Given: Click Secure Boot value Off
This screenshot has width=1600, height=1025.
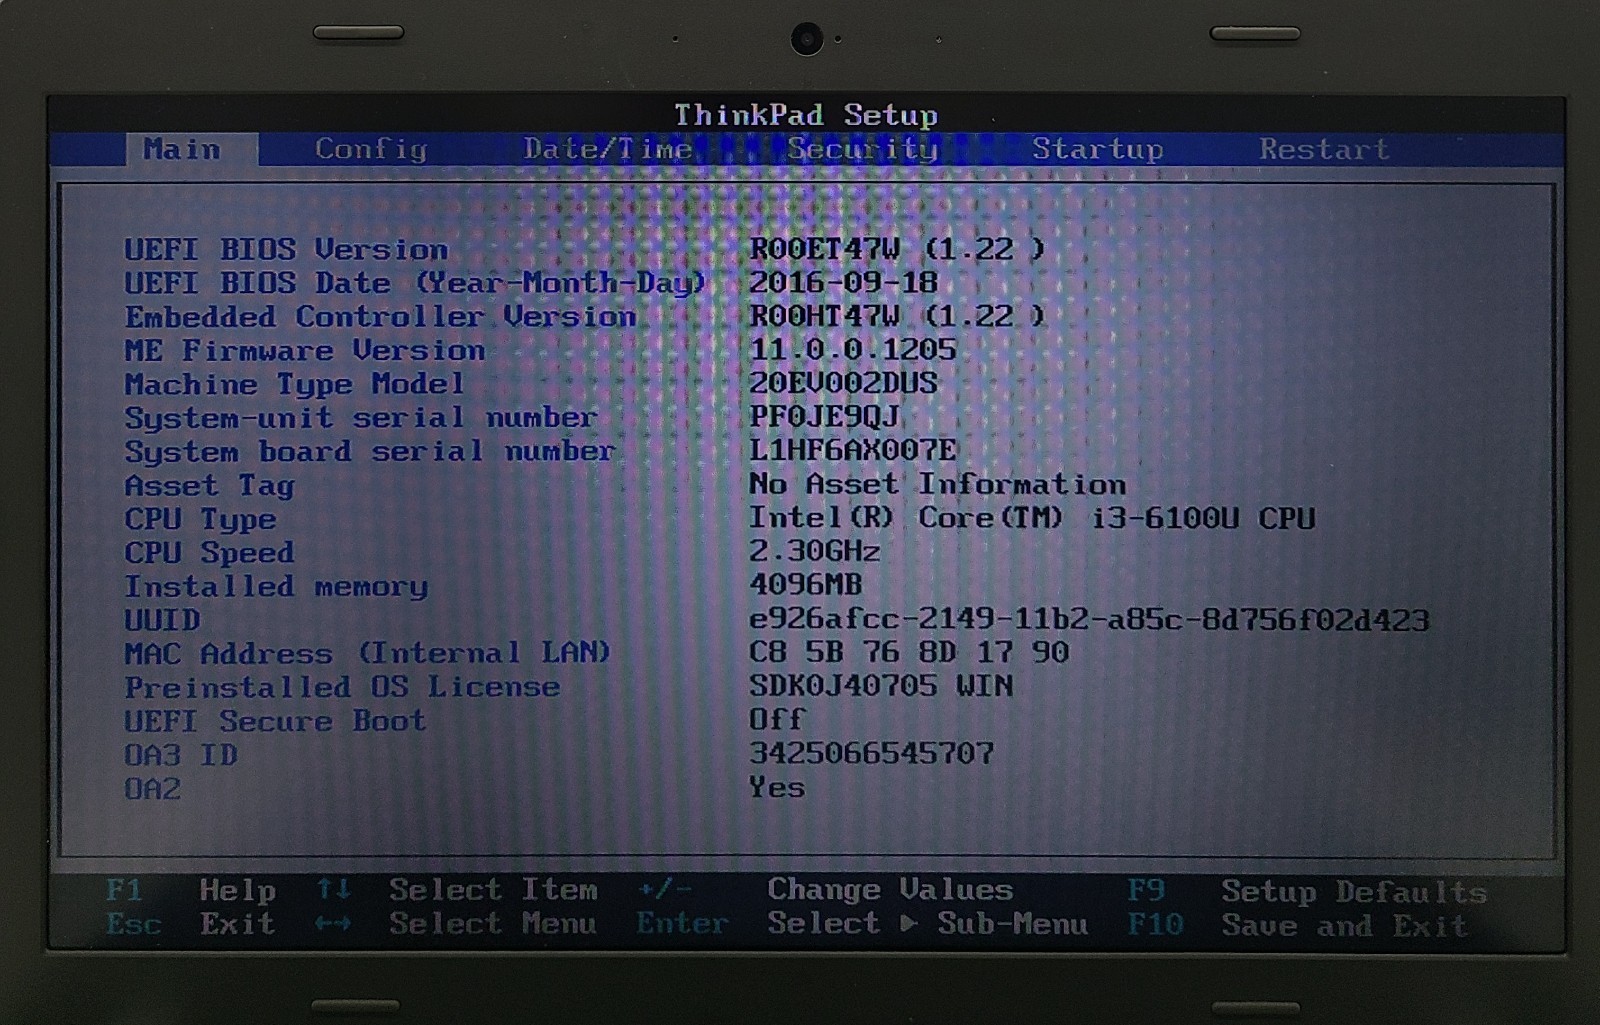Looking at the screenshot, I should tap(777, 719).
